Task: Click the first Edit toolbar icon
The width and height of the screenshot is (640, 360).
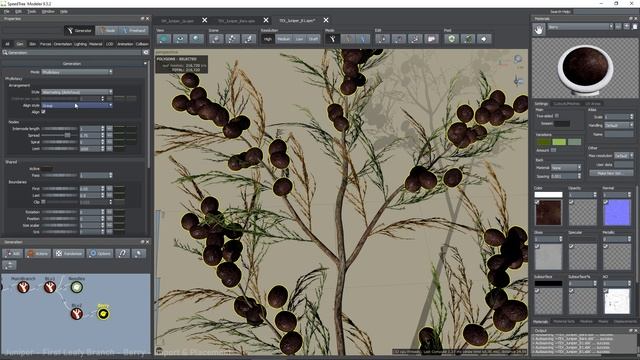Action: click(x=382, y=39)
